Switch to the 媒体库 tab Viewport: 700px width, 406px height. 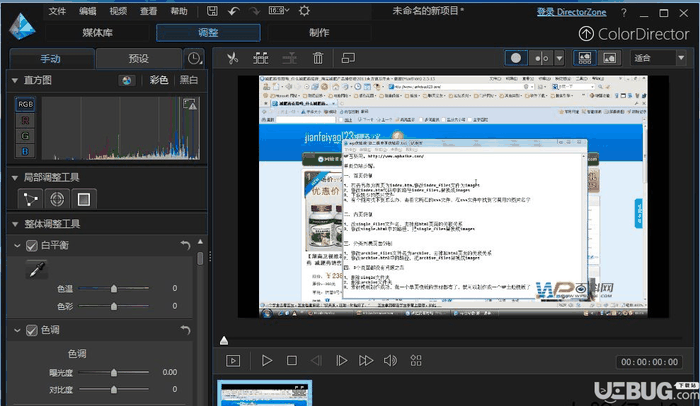(x=97, y=33)
